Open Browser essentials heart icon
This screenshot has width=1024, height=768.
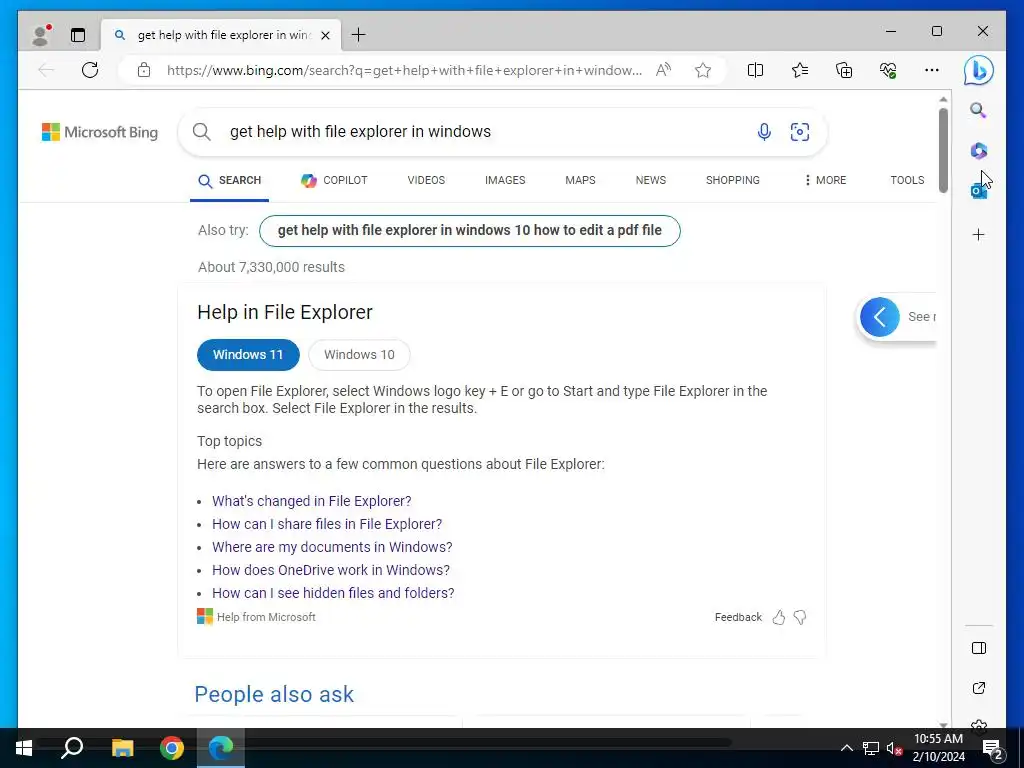(888, 70)
